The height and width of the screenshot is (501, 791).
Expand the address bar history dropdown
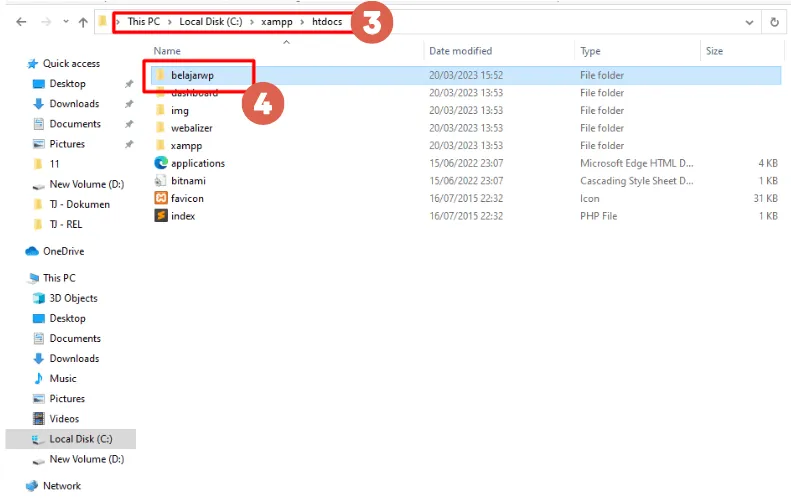point(749,22)
